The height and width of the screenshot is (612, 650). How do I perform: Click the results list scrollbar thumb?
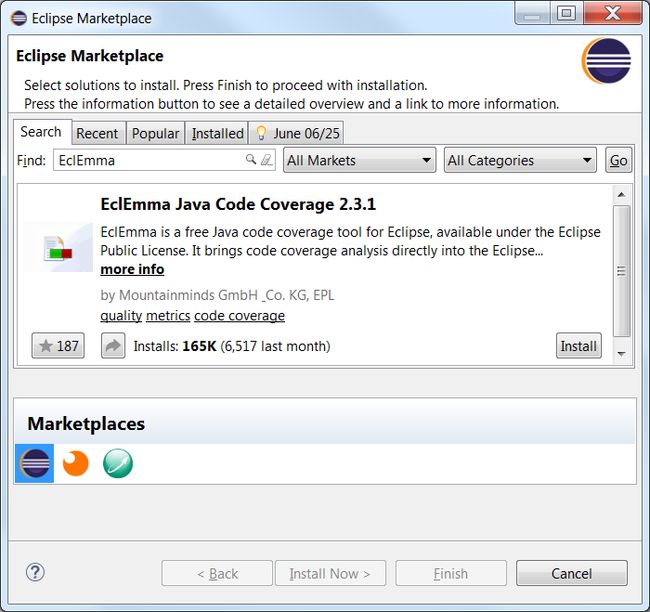point(621,271)
